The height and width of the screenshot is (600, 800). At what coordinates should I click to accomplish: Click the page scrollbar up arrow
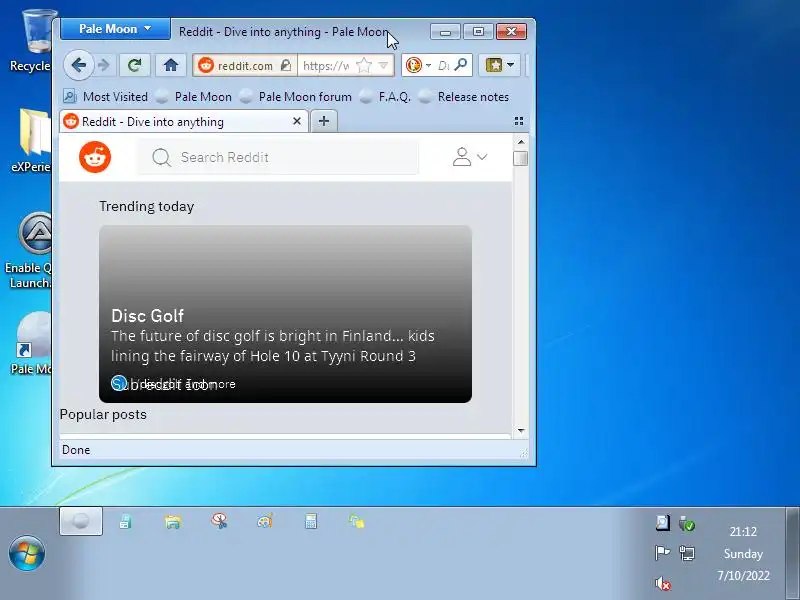(x=520, y=142)
